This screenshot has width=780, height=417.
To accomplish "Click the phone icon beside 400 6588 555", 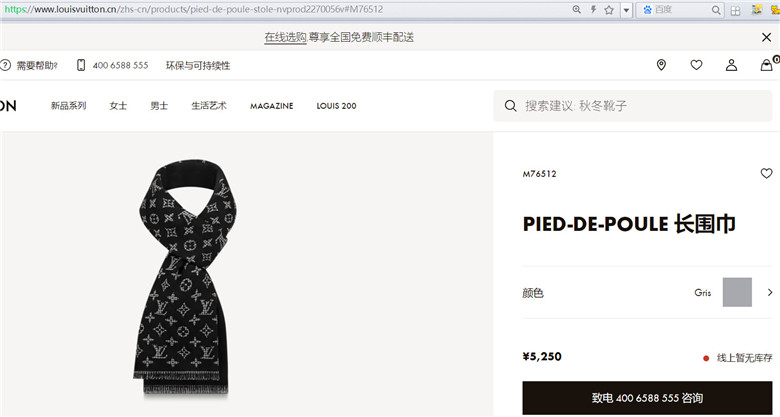I will [x=81, y=65].
